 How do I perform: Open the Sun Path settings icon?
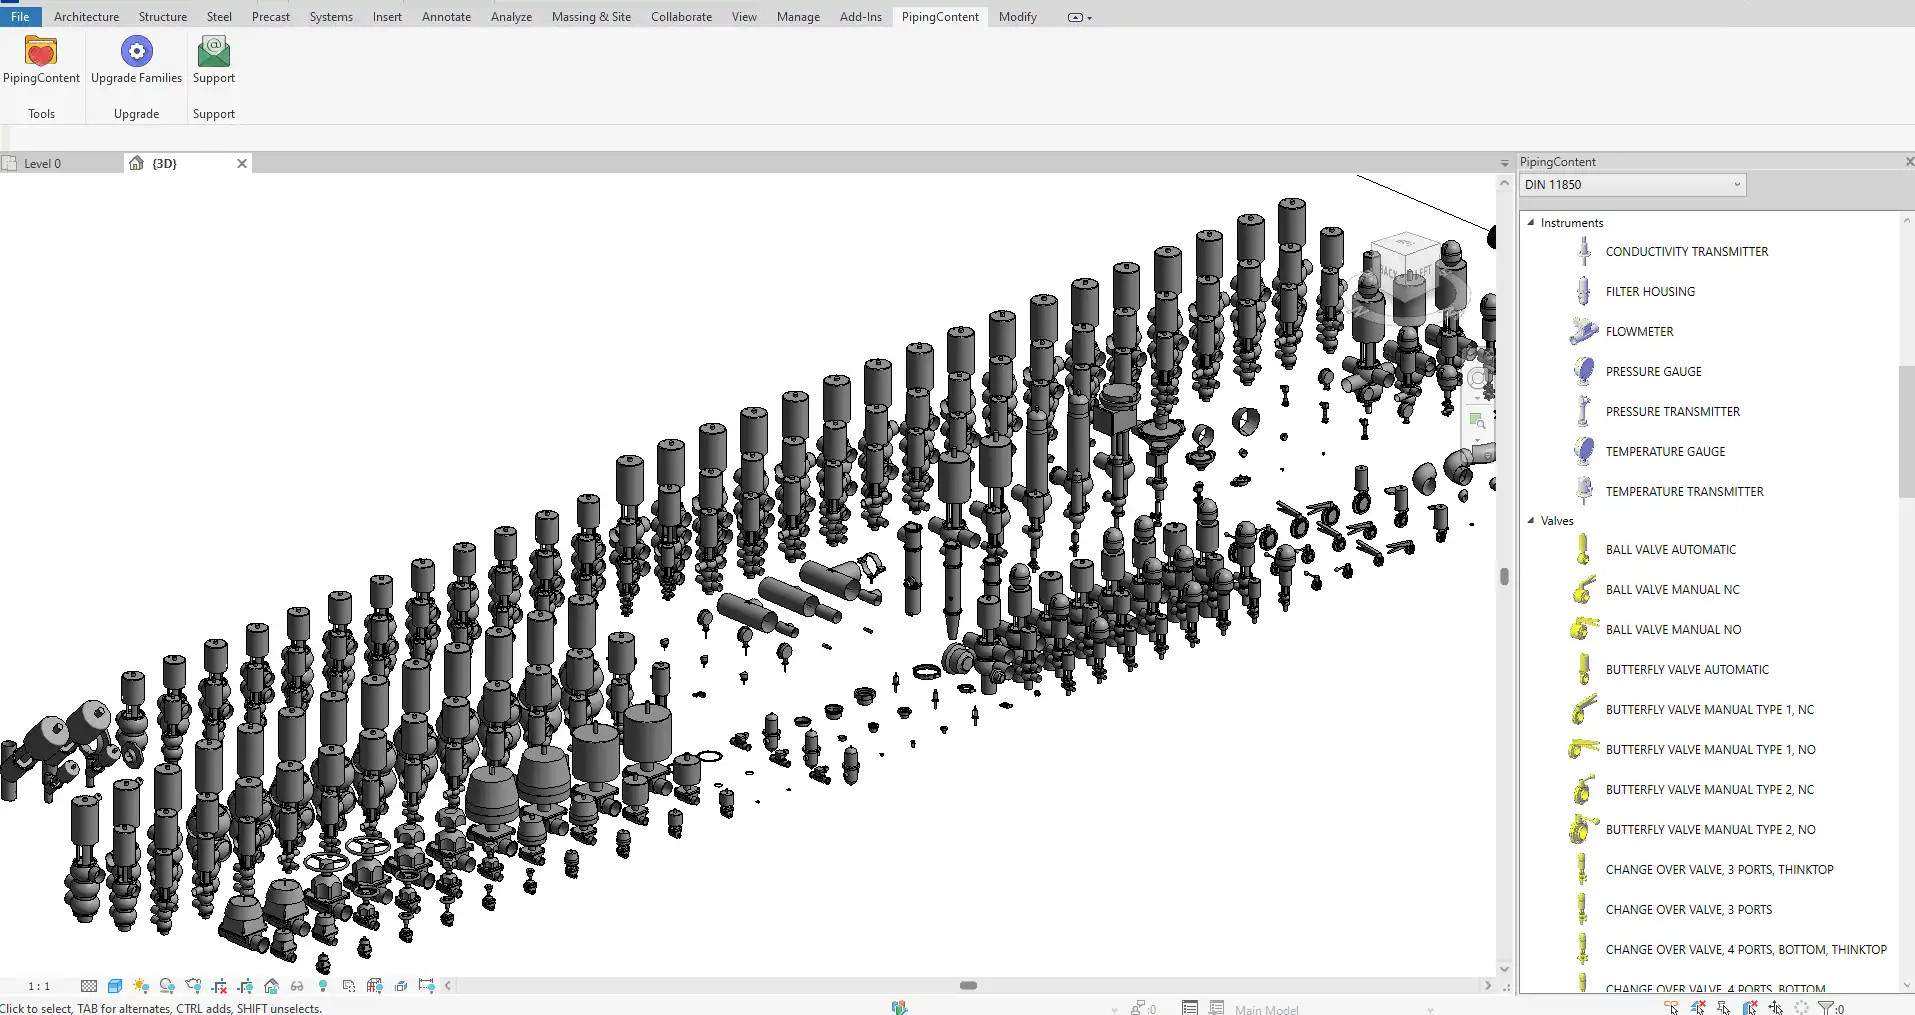point(141,986)
